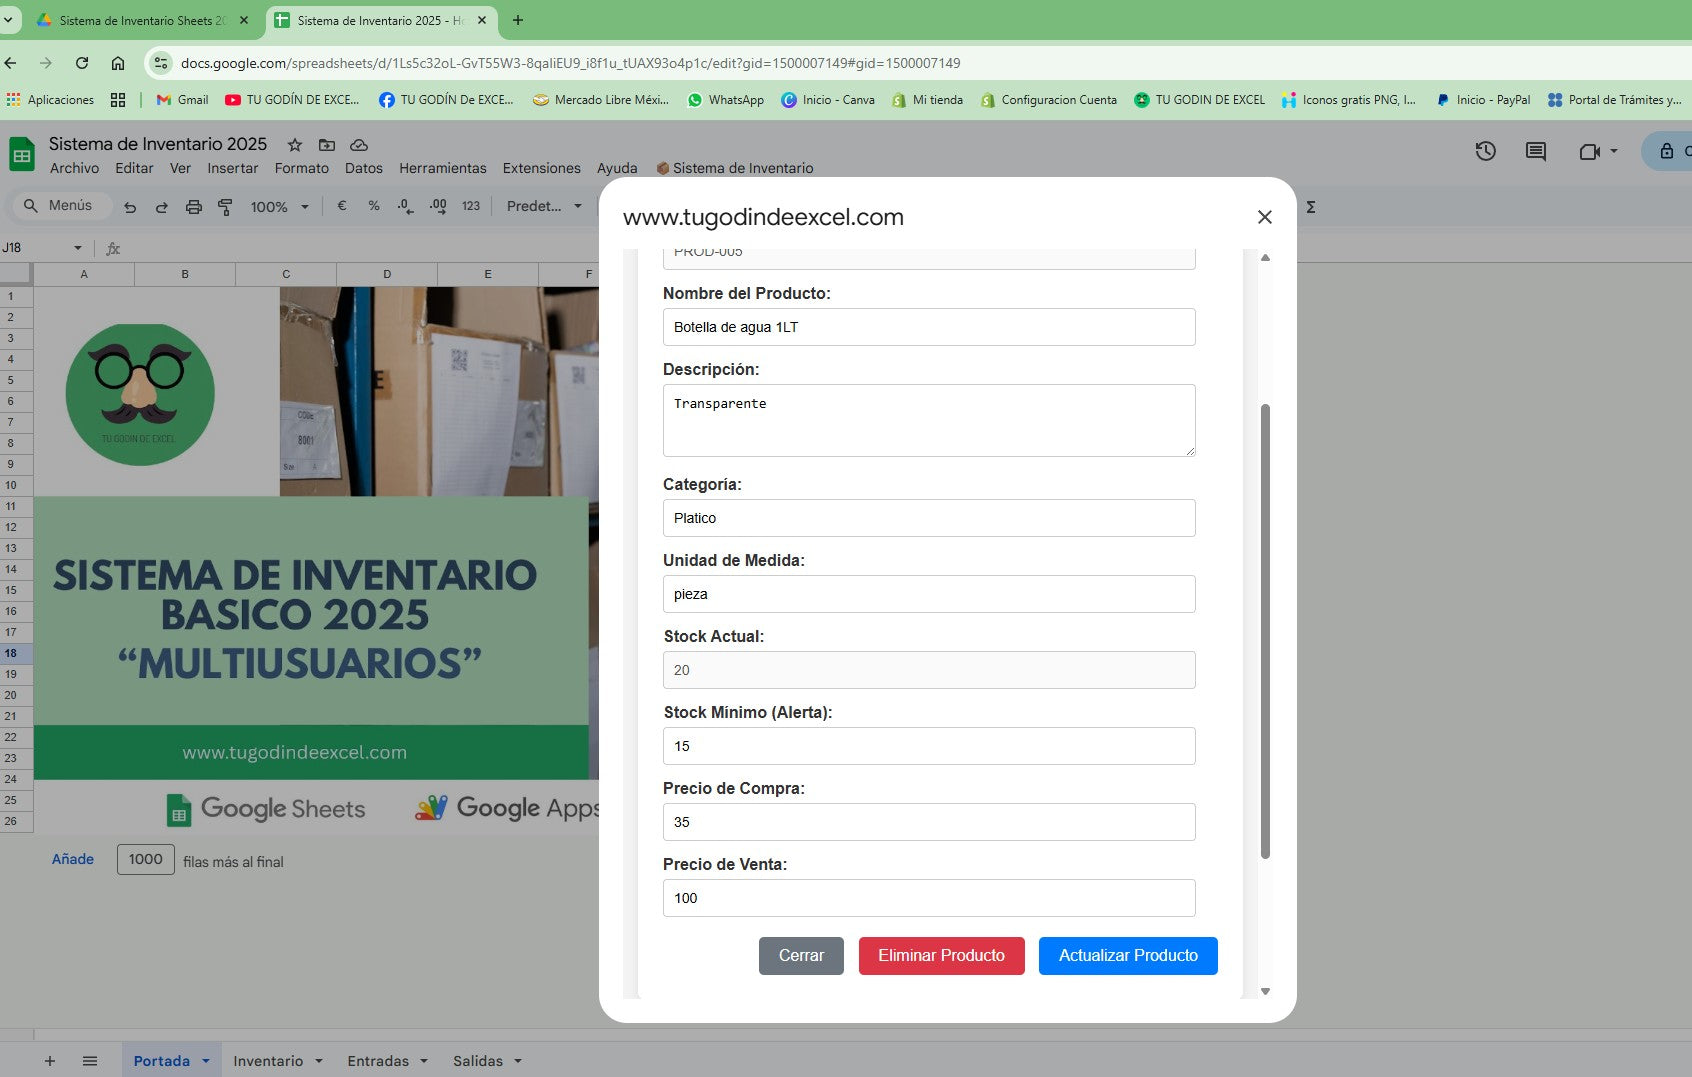This screenshot has height=1077, width=1692.
Task: Add a new sheet with plus icon
Action: click(x=50, y=1061)
